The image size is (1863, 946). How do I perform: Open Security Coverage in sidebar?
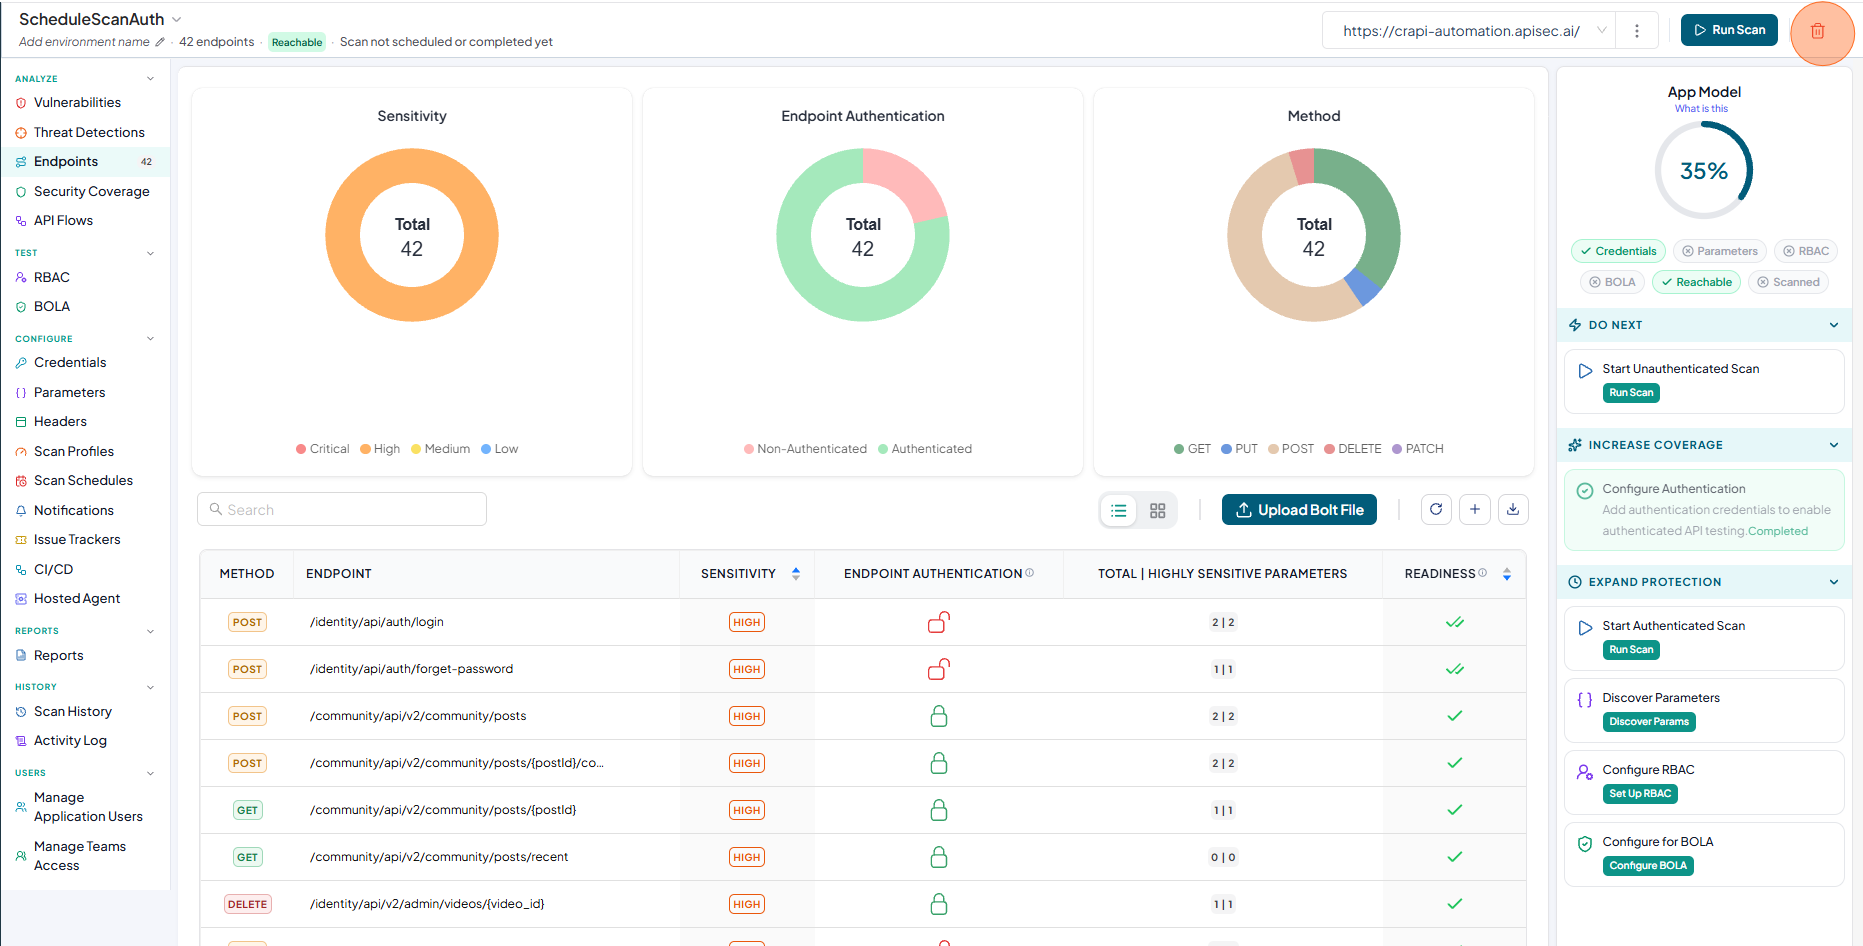91,192
